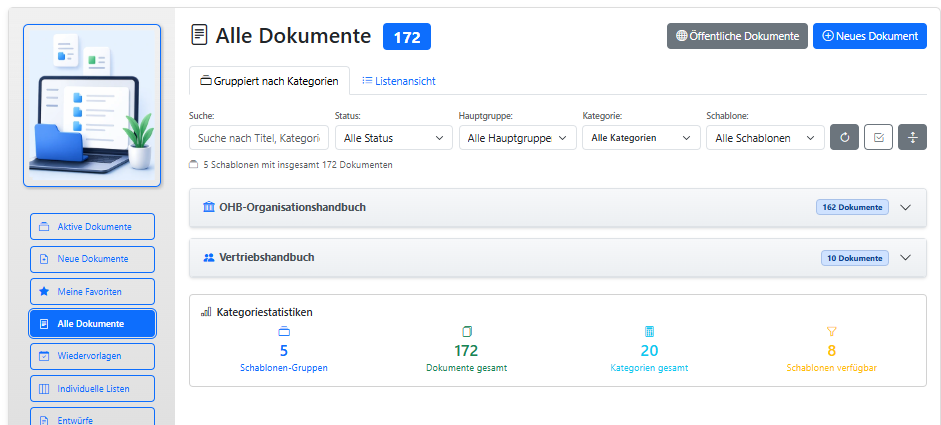This screenshot has height=425, width=941.
Task: Click the blue 172 count badge
Action: click(407, 37)
